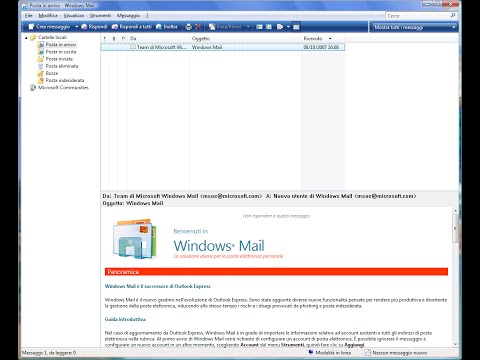Click the Posta inviata folder icon

pyautogui.click(x=41, y=59)
